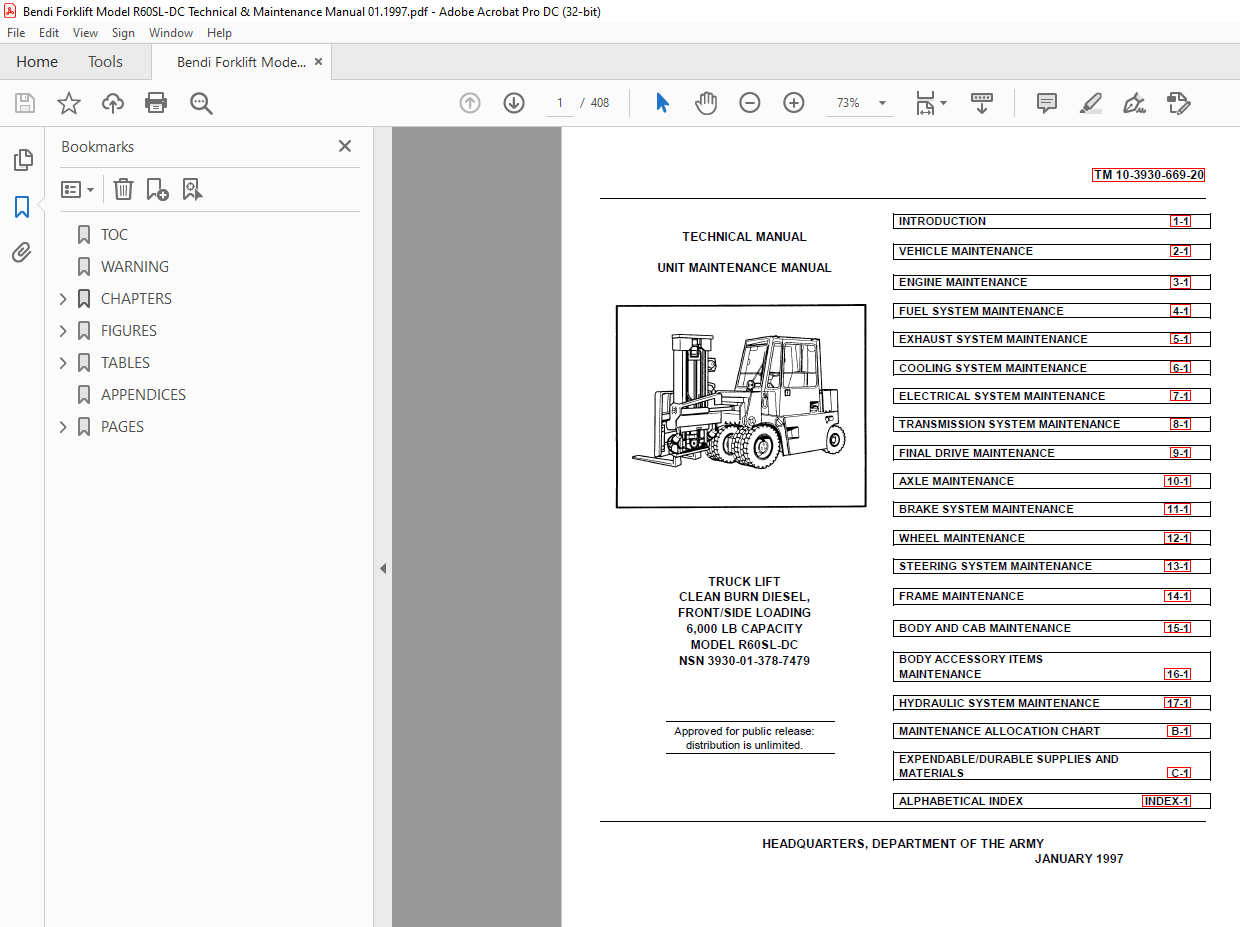Add a new bookmark icon
The width and height of the screenshot is (1240, 927).
[157, 189]
